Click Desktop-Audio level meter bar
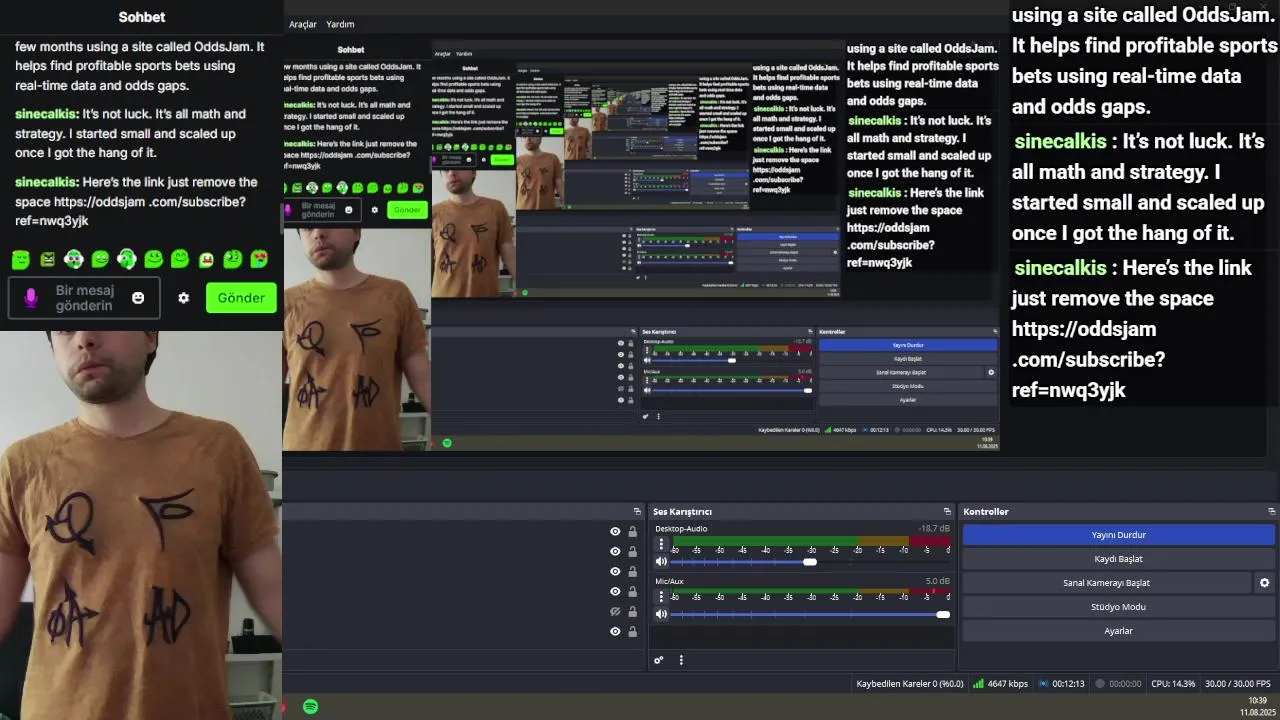Screen dimensions: 1280x720 tap(811, 541)
